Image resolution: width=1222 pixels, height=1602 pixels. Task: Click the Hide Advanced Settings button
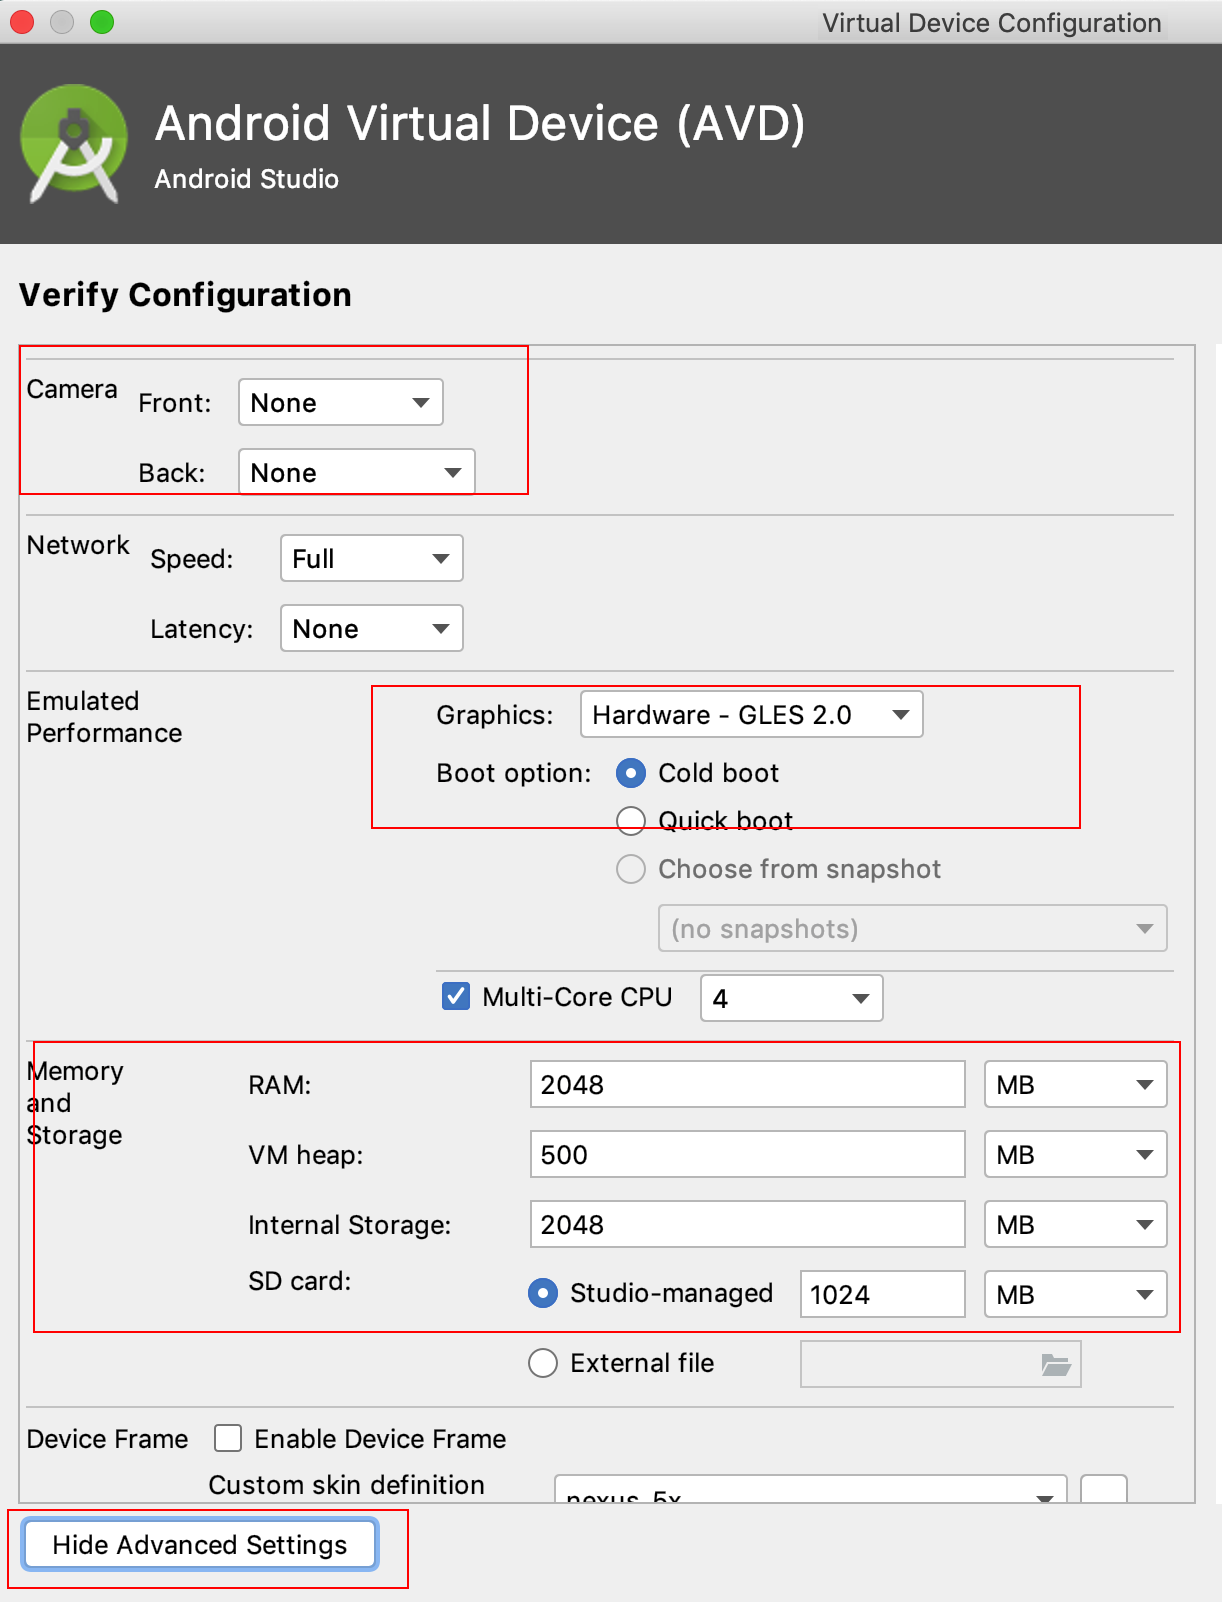pyautogui.click(x=200, y=1545)
